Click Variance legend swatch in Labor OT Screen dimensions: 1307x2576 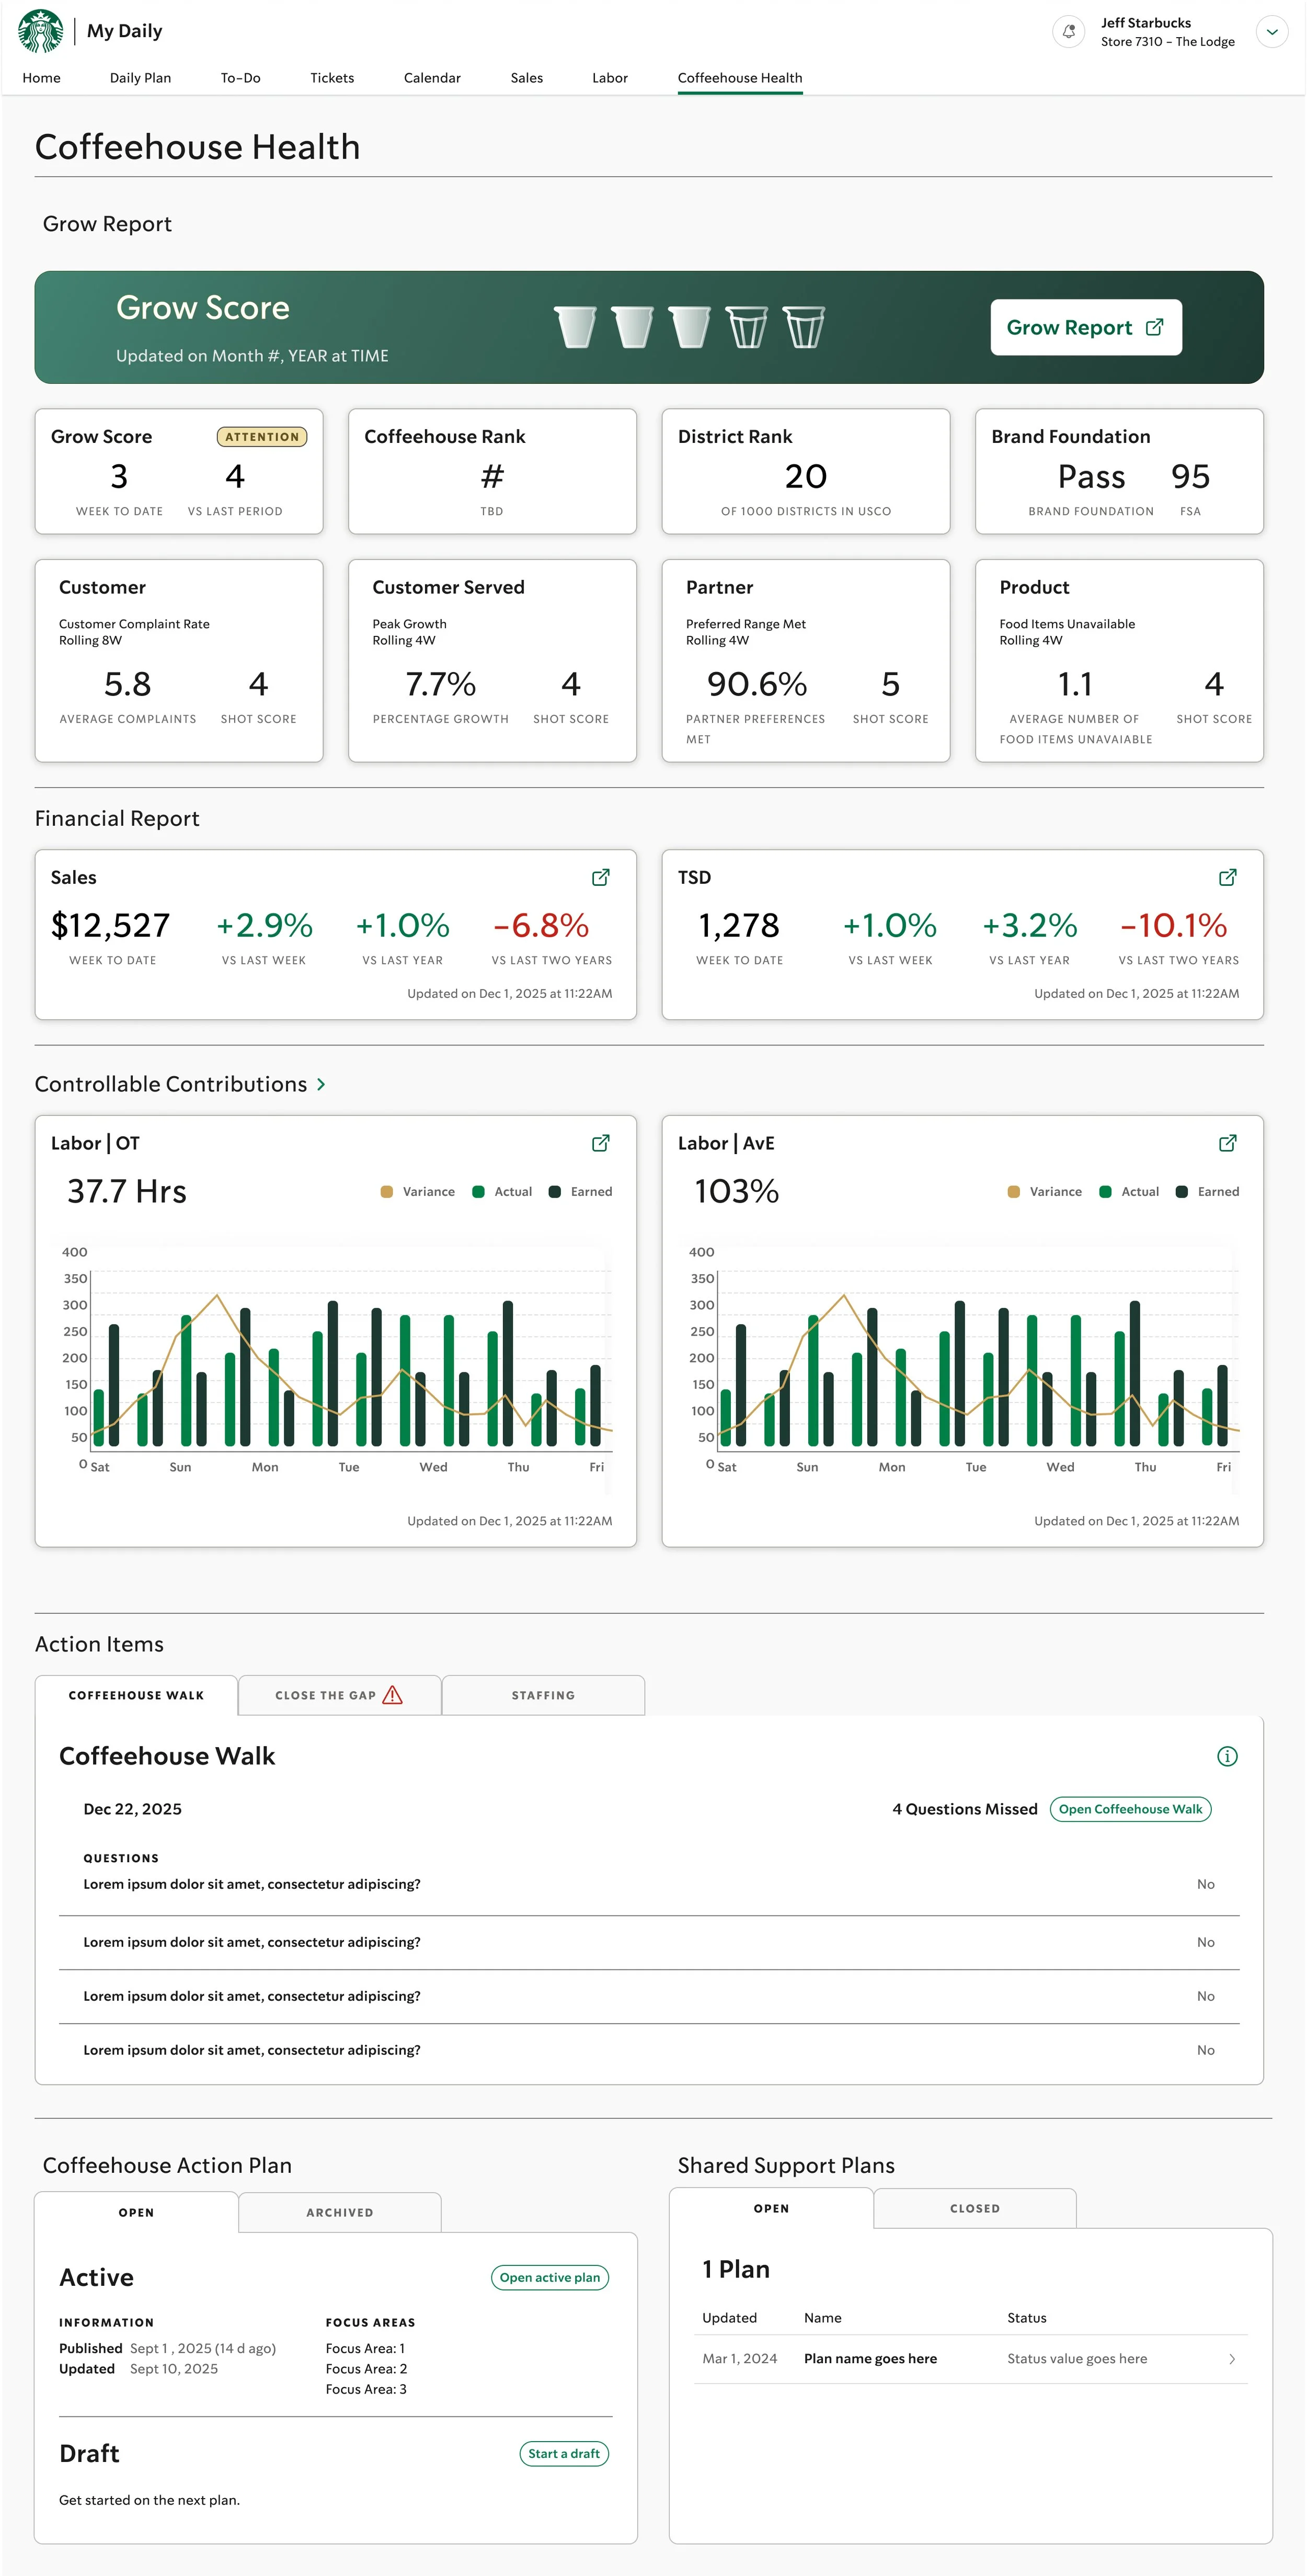click(x=387, y=1192)
